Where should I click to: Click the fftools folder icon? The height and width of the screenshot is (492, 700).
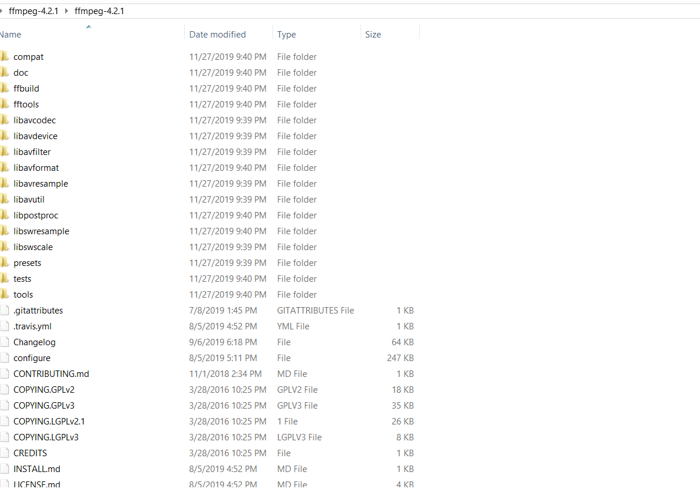pos(5,104)
